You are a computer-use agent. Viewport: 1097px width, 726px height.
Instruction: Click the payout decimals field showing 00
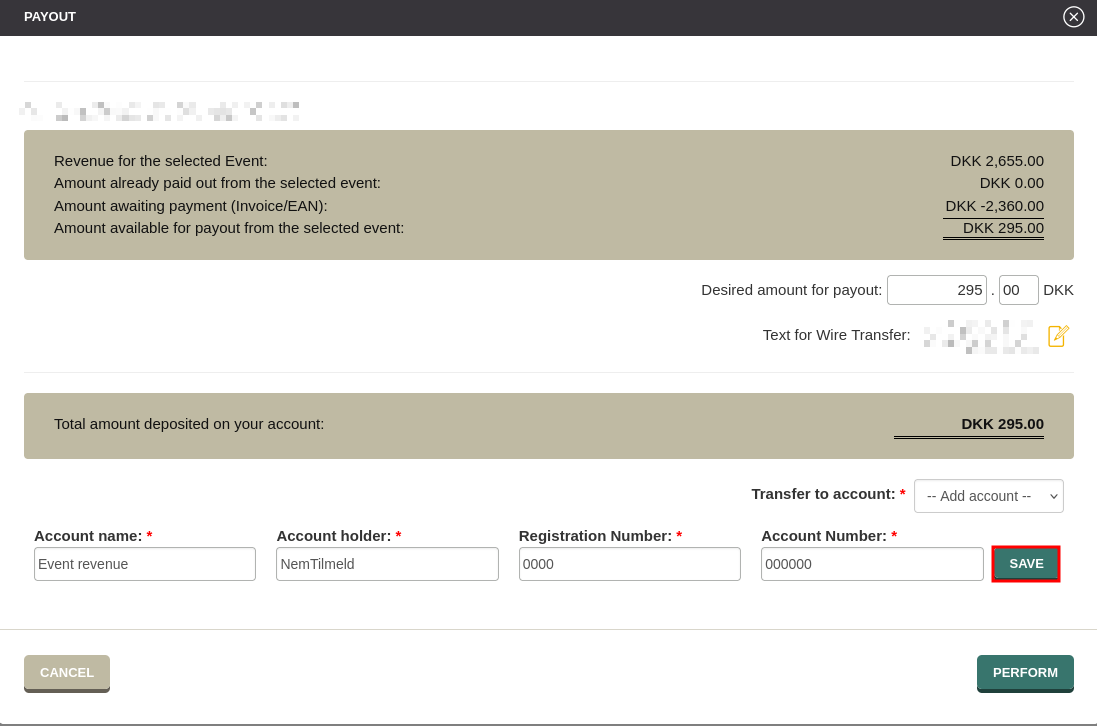click(1018, 290)
